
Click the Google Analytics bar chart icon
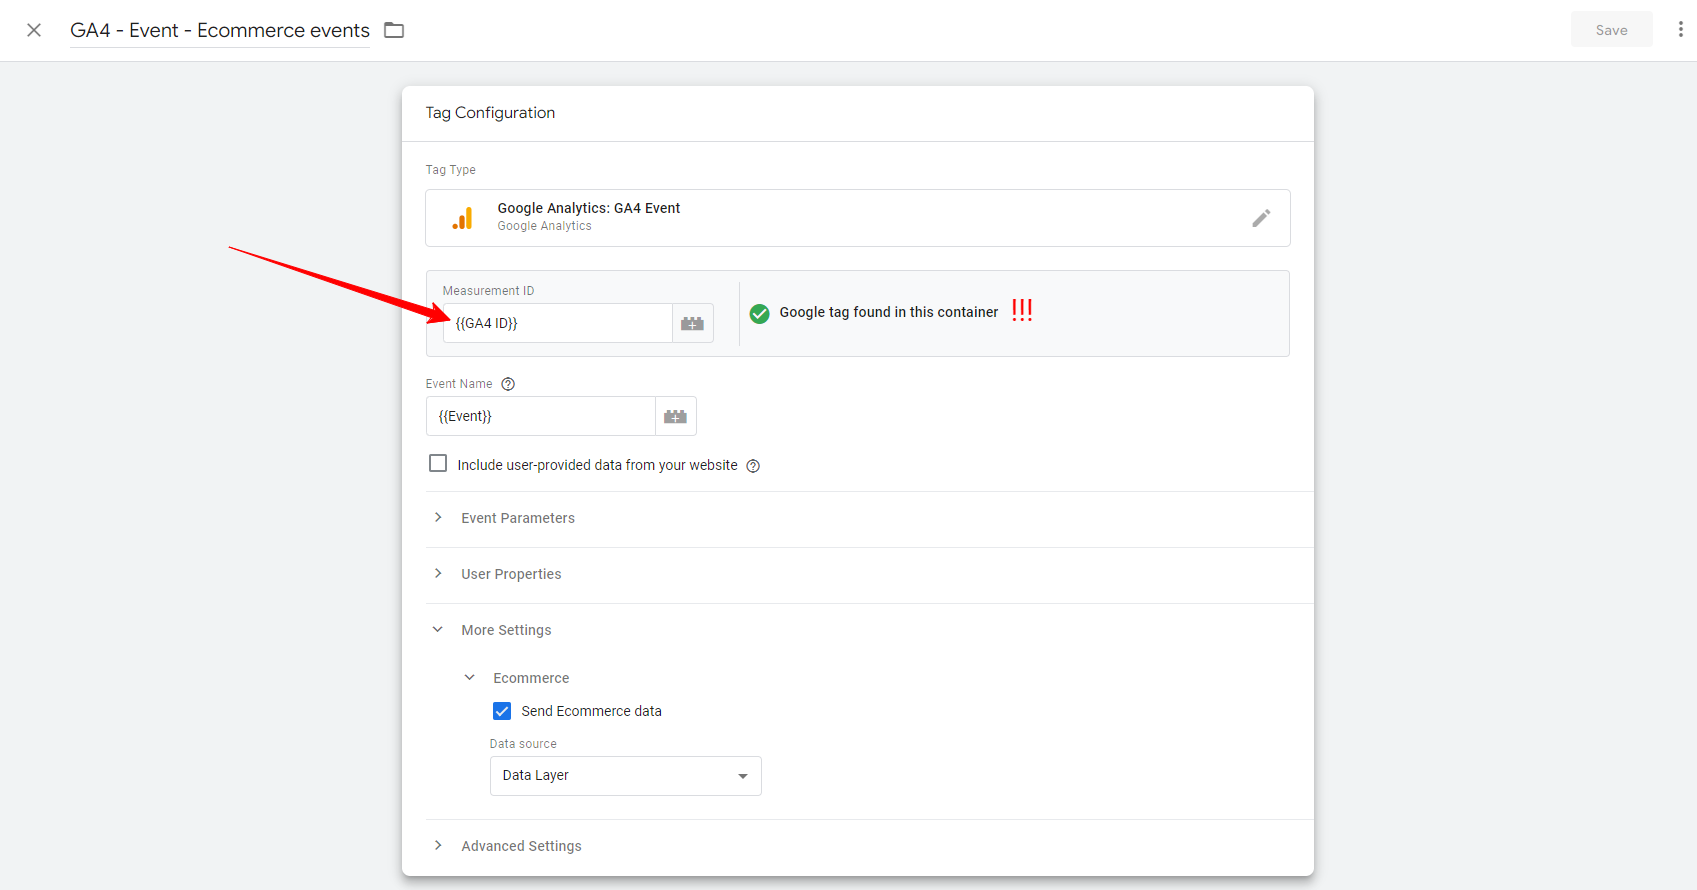(462, 218)
